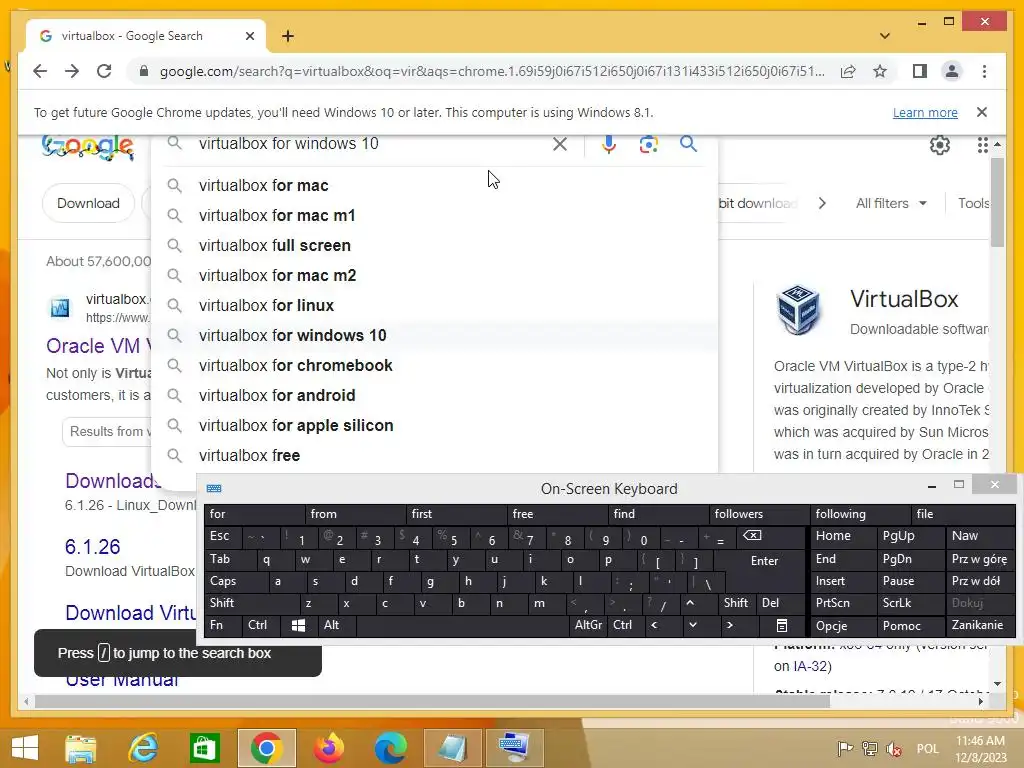
Task: Click the volume tray icon
Action: pyautogui.click(x=893, y=749)
